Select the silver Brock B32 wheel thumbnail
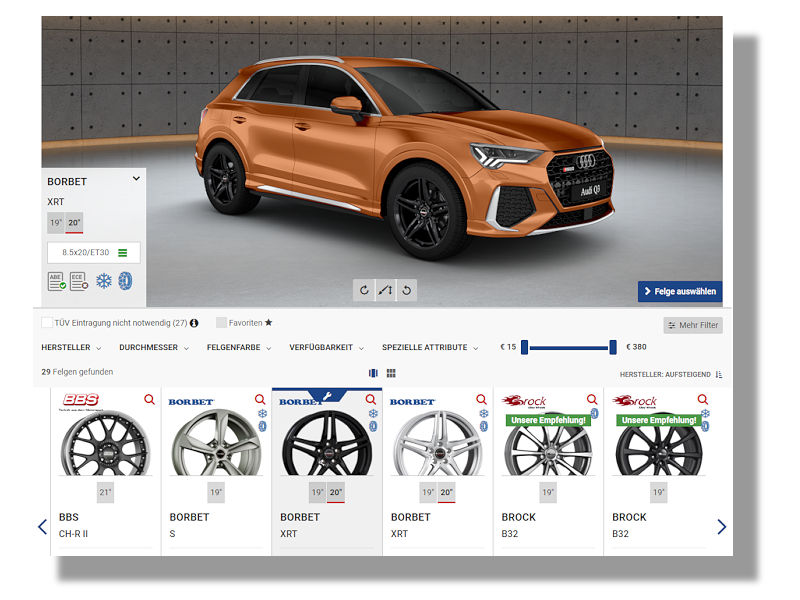 (548, 444)
